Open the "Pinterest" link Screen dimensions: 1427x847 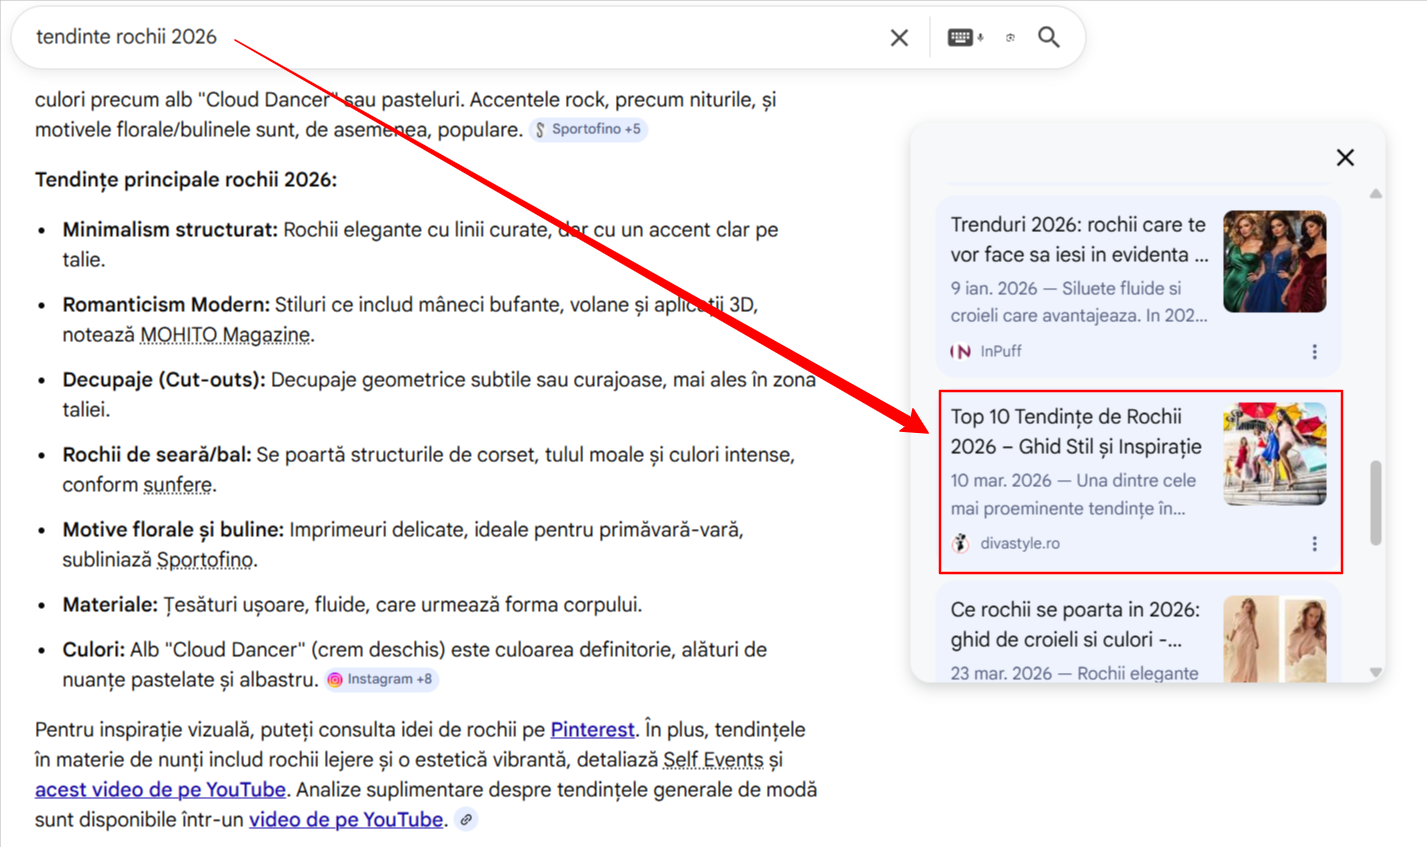(592, 730)
